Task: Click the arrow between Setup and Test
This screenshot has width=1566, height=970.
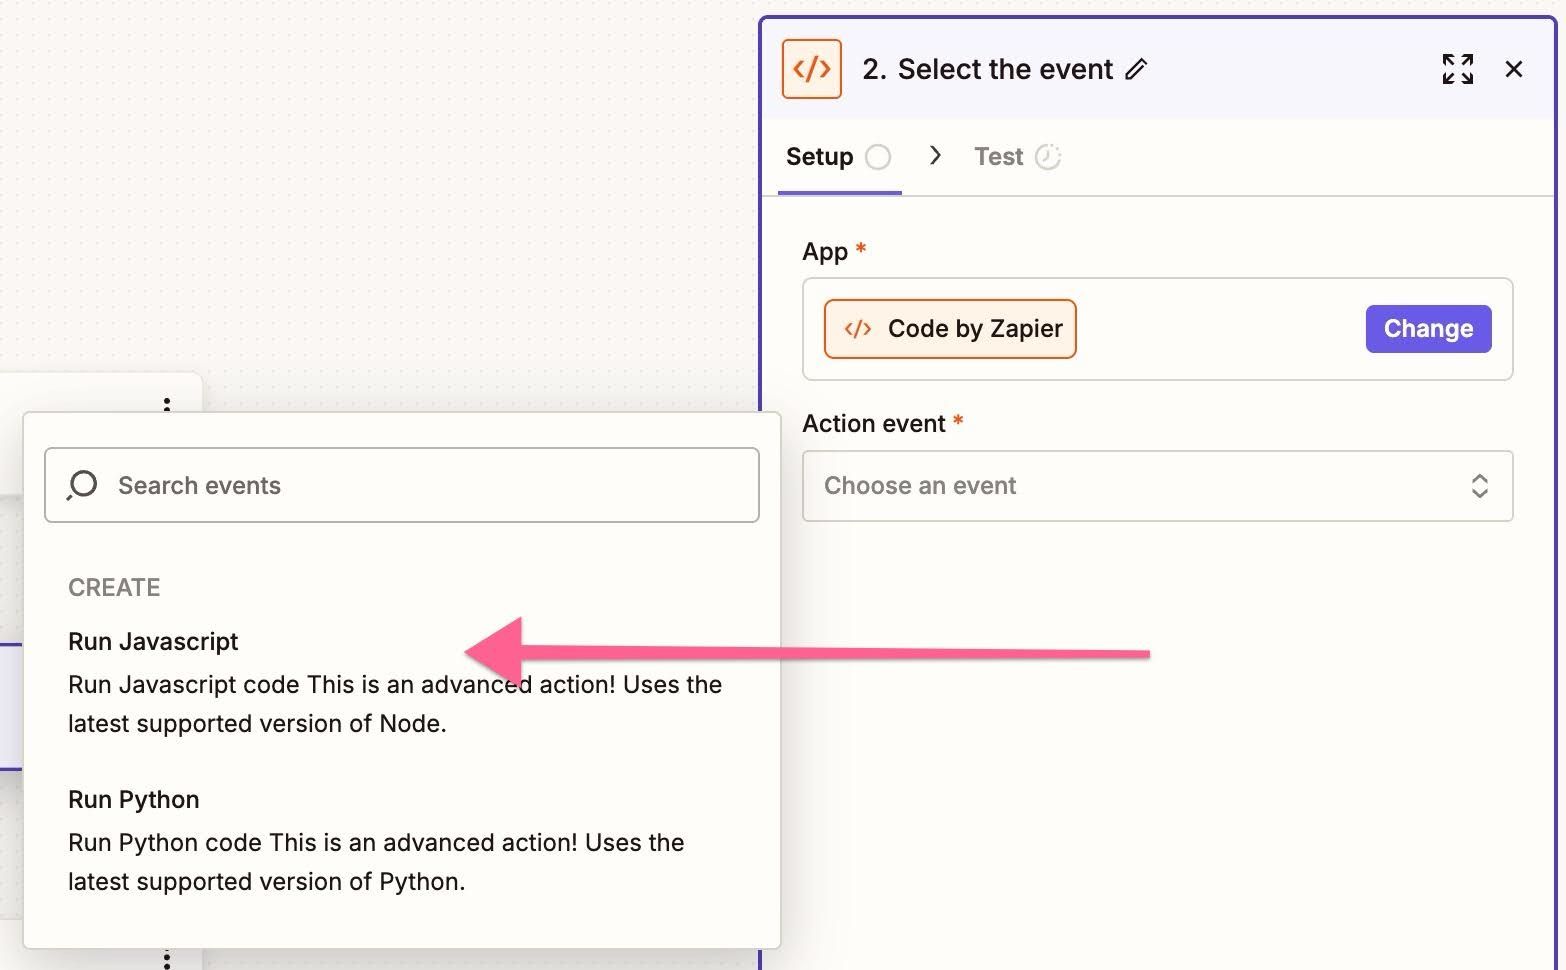Action: [x=935, y=156]
